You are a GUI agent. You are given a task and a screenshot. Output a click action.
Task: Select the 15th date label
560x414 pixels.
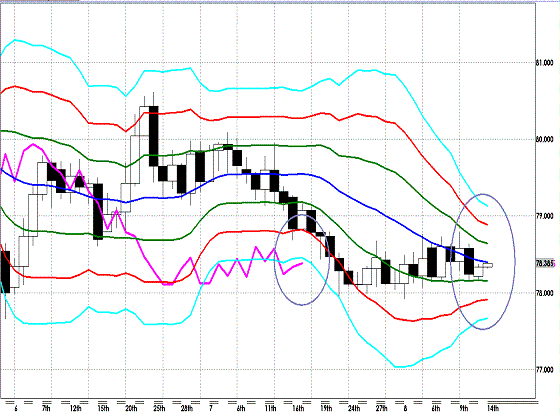(103, 408)
